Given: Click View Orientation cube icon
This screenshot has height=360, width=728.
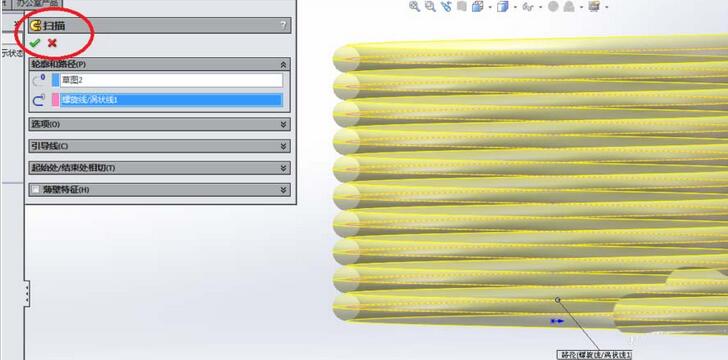Looking at the screenshot, I should pos(477,6).
